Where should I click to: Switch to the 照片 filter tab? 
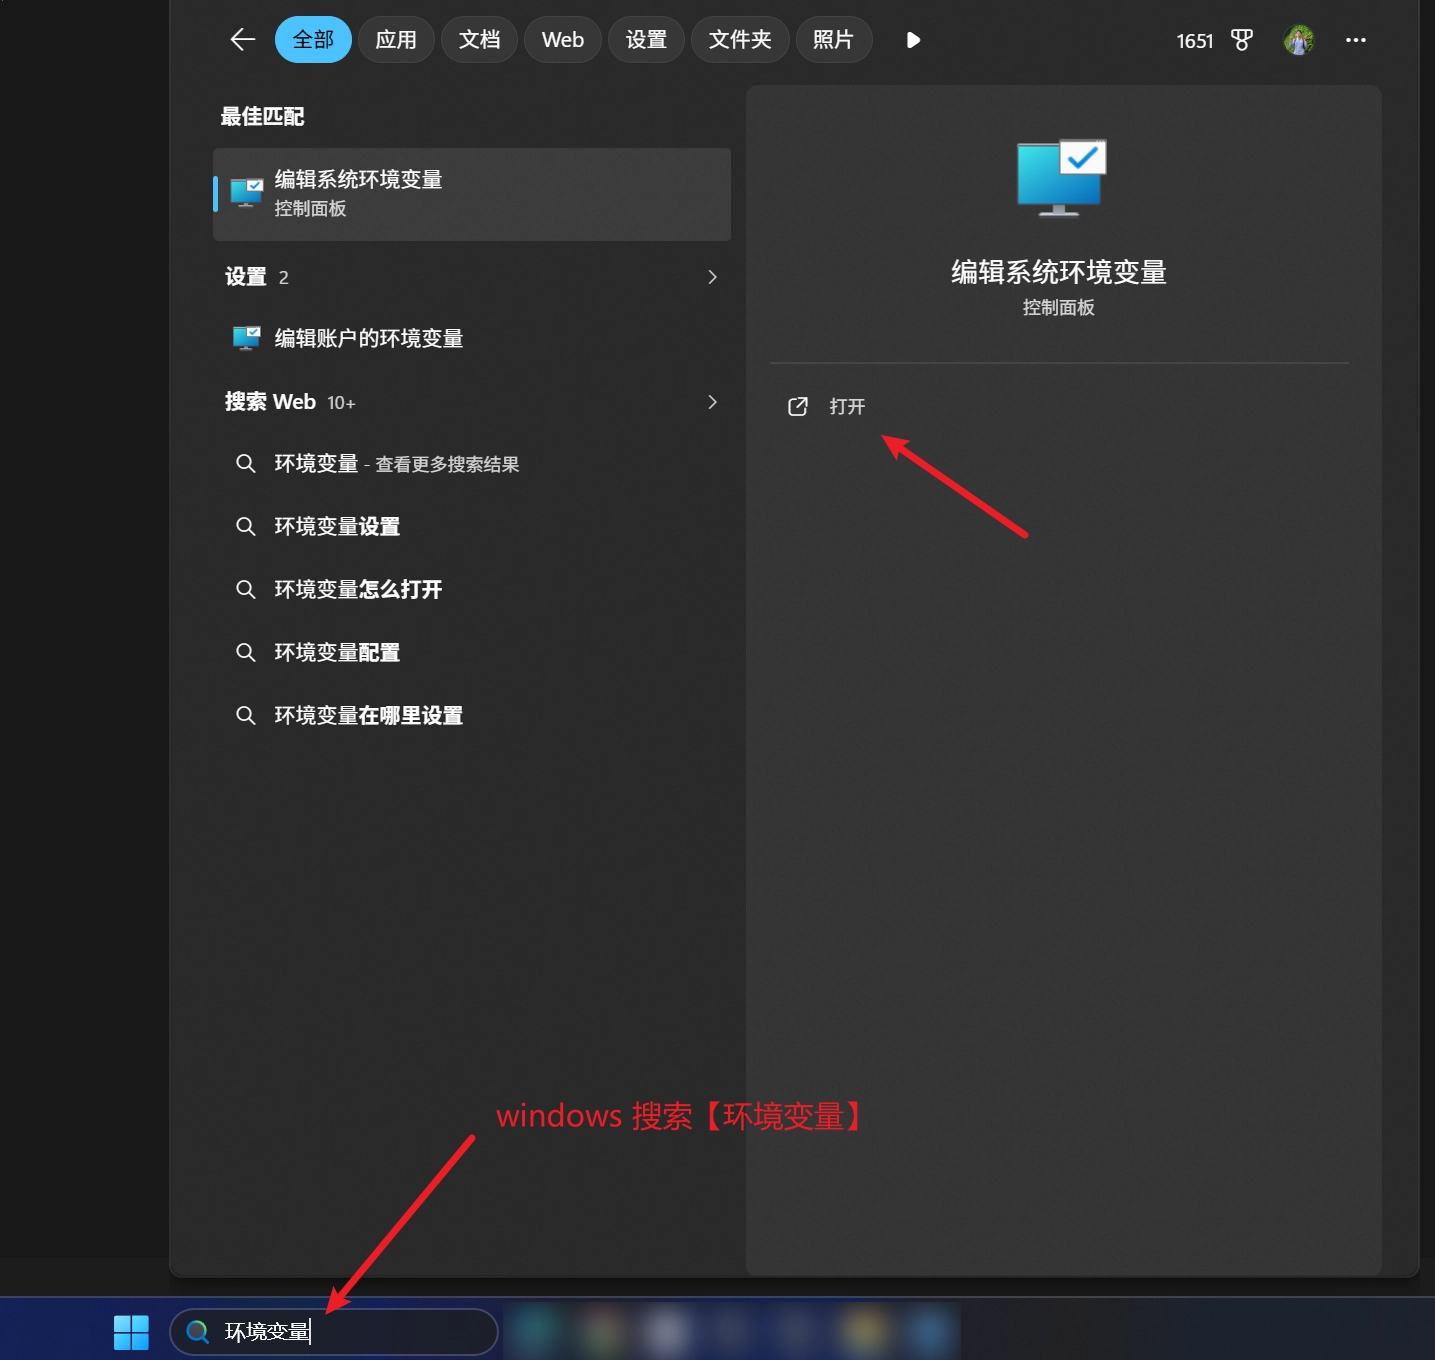(833, 39)
